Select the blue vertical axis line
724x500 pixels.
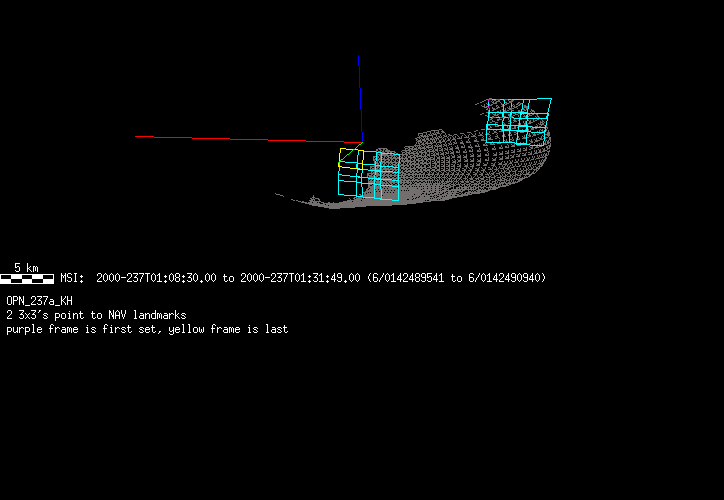pos(361,99)
